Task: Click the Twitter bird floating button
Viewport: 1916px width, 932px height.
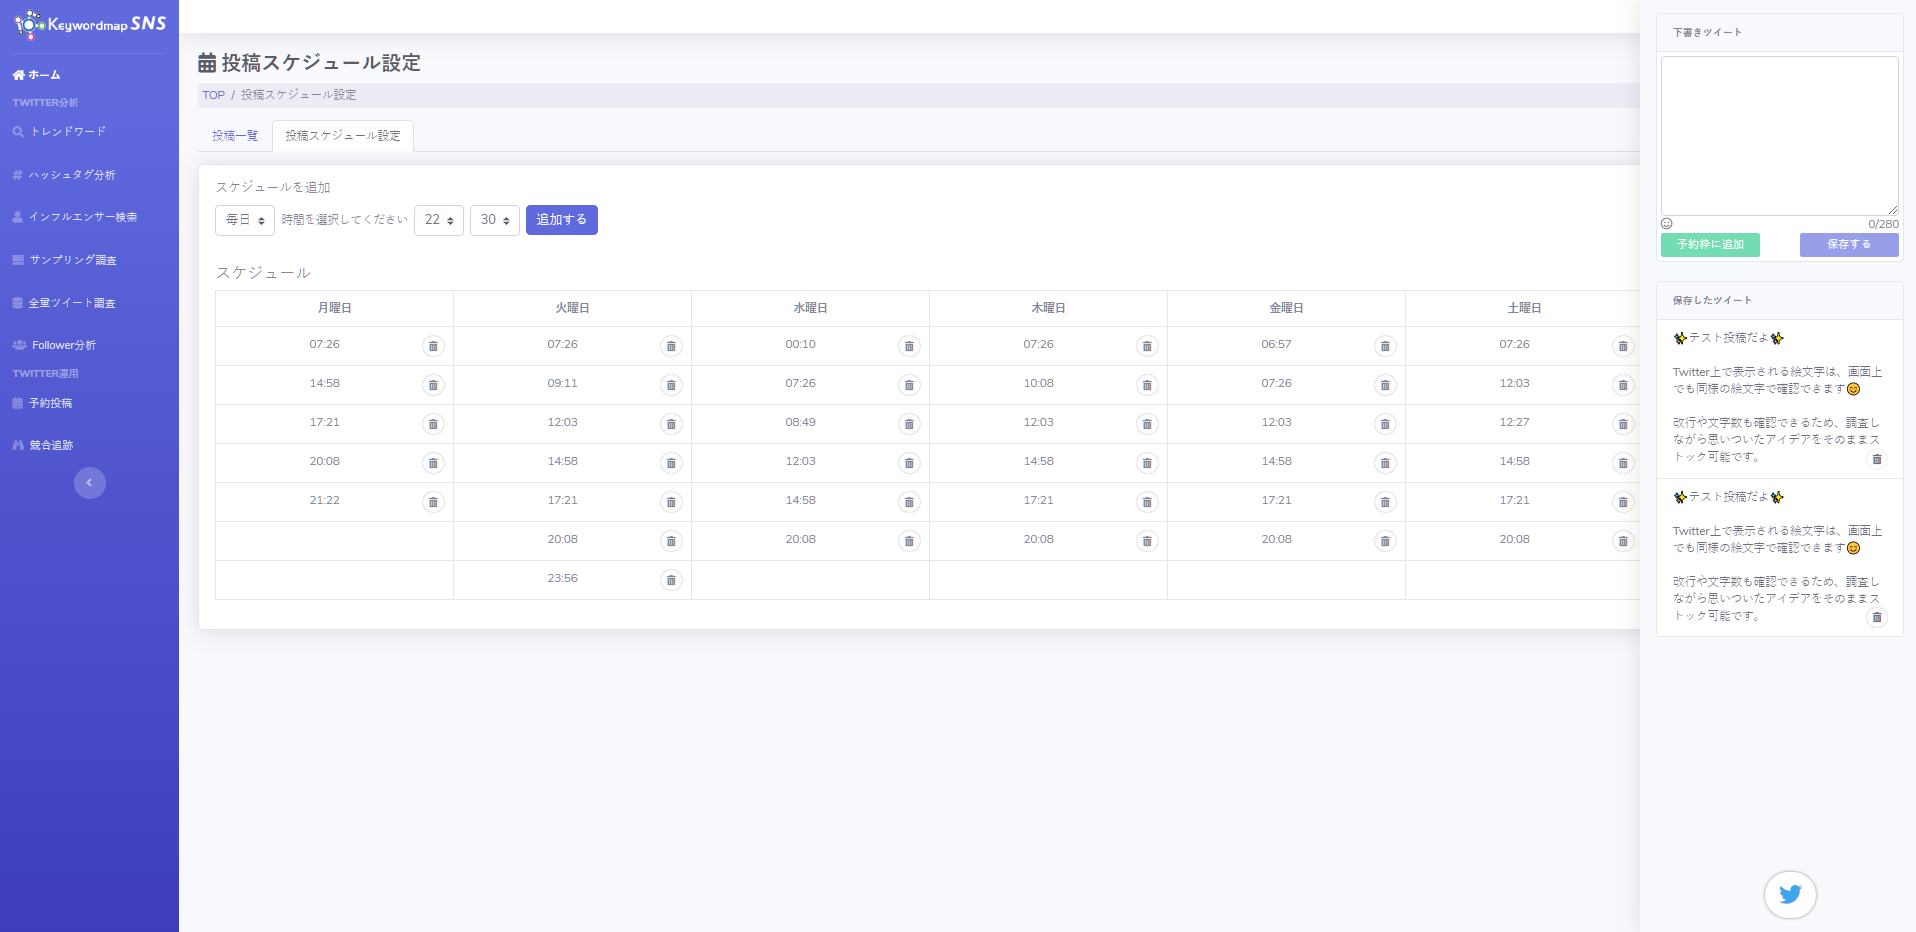Action: (x=1789, y=894)
